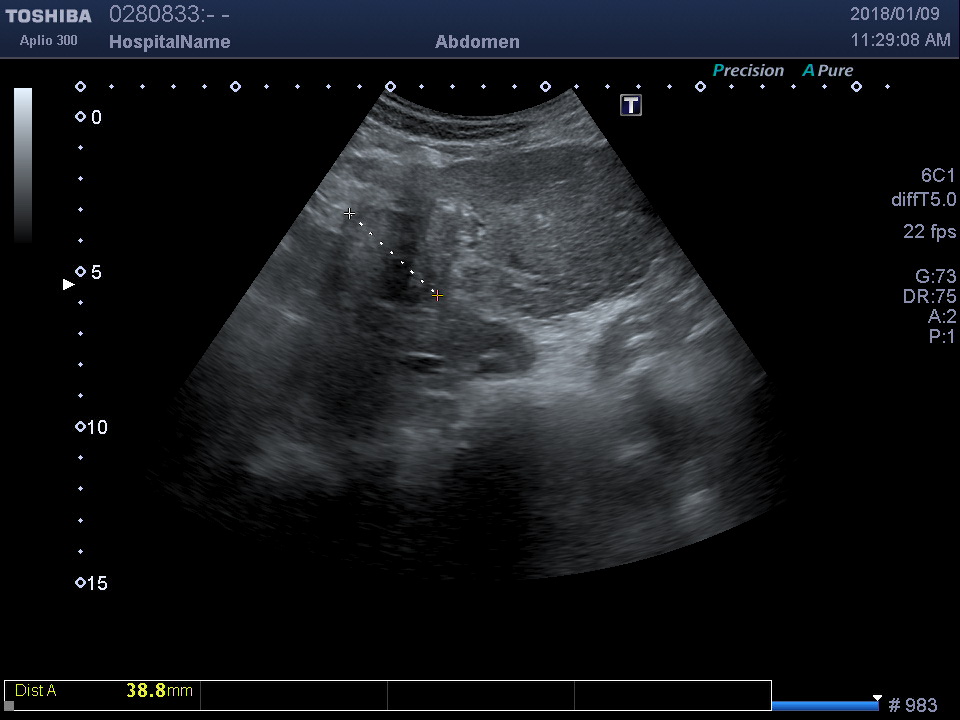960x720 pixels.
Task: Toggle the Precision imaging indicator
Action: coord(748,71)
